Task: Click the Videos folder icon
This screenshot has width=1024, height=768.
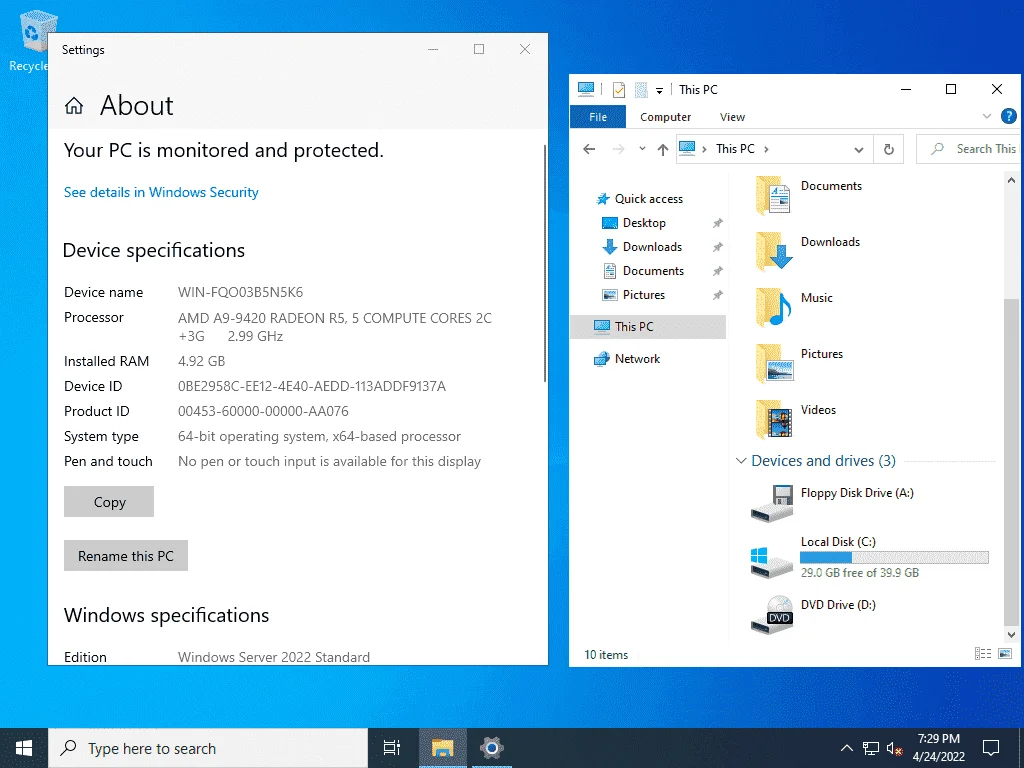Action: (x=773, y=419)
